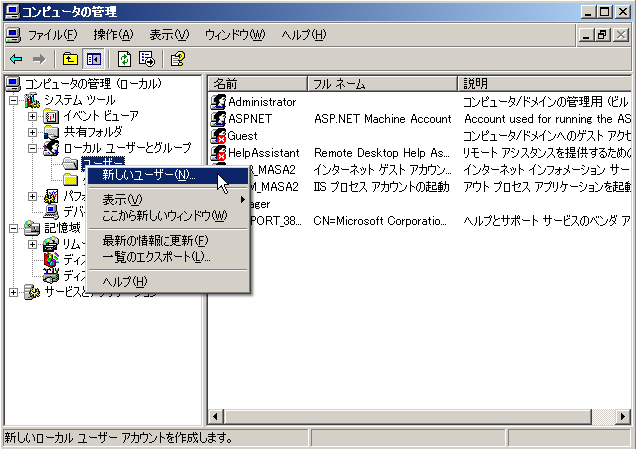636x449 pixels.
Task: Click the イベント ビューア icon
Action: tap(51, 116)
